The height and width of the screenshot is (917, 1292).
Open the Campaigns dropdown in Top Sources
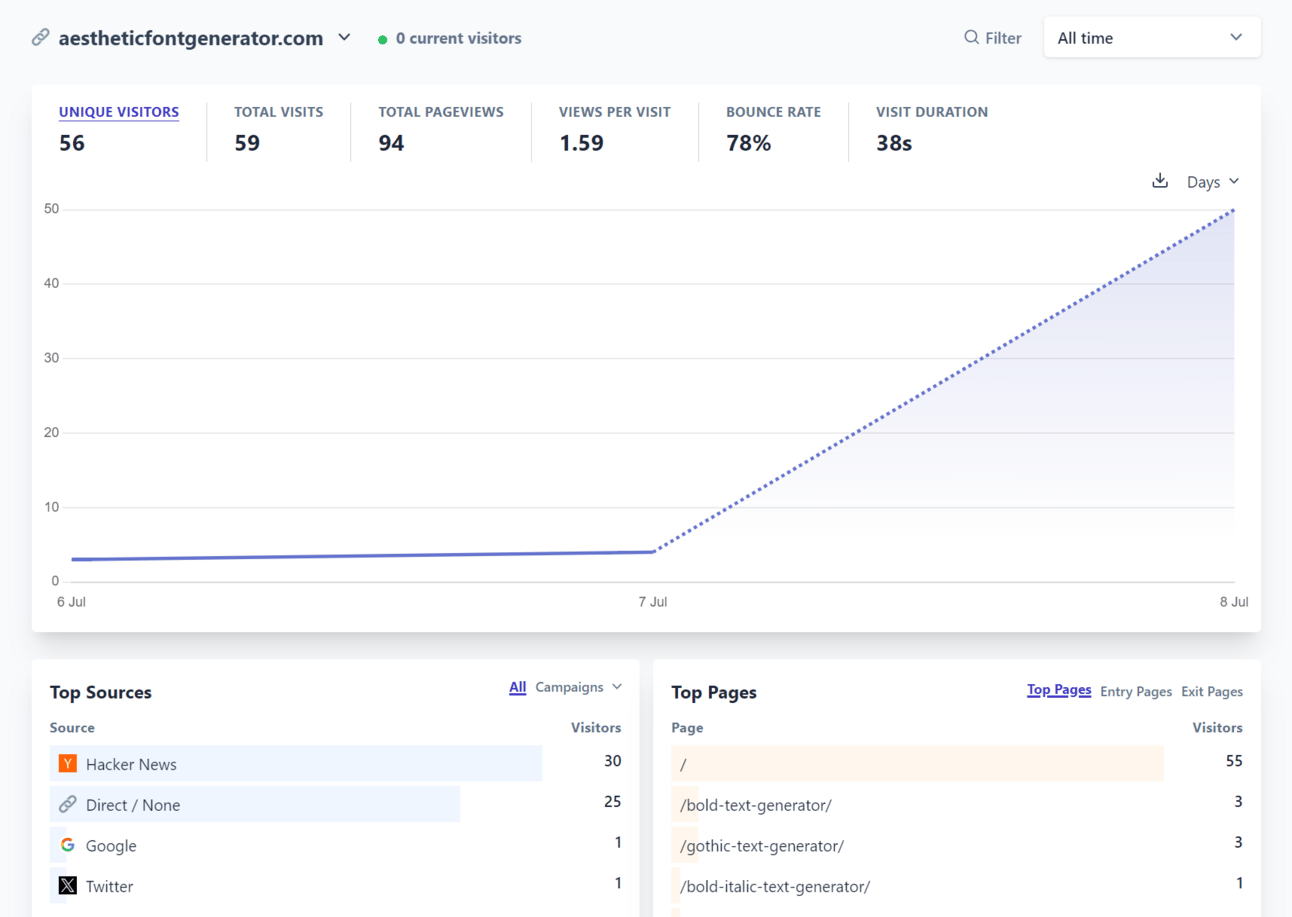[578, 687]
